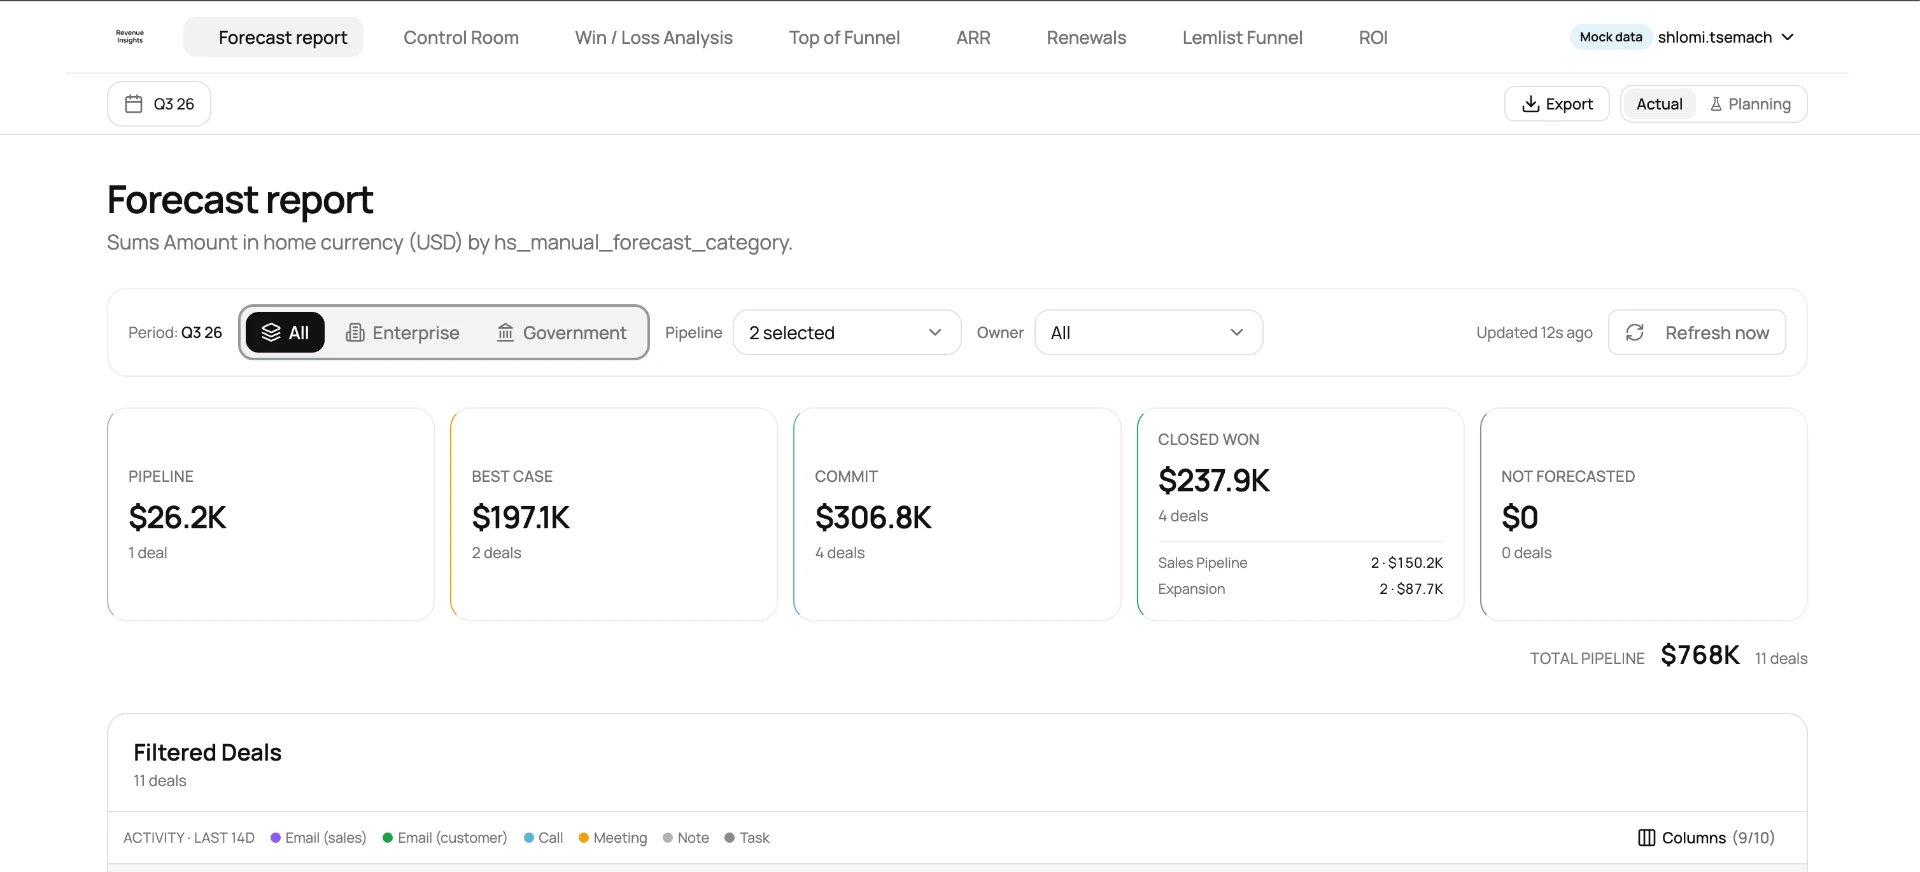1920x872 pixels.
Task: Expand the shlomi.tsemach account menu
Action: pos(1725,37)
